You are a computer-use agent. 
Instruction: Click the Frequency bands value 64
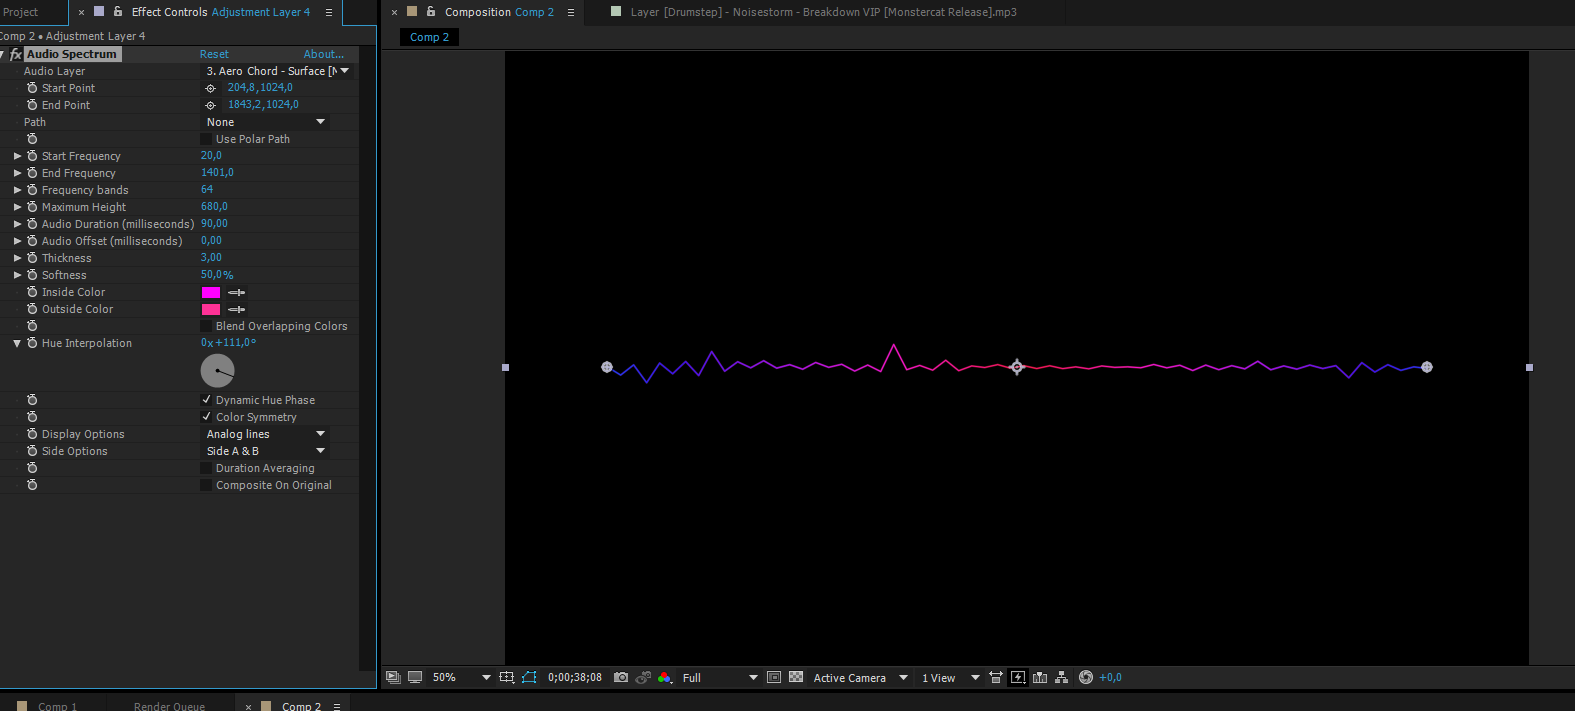click(x=207, y=190)
